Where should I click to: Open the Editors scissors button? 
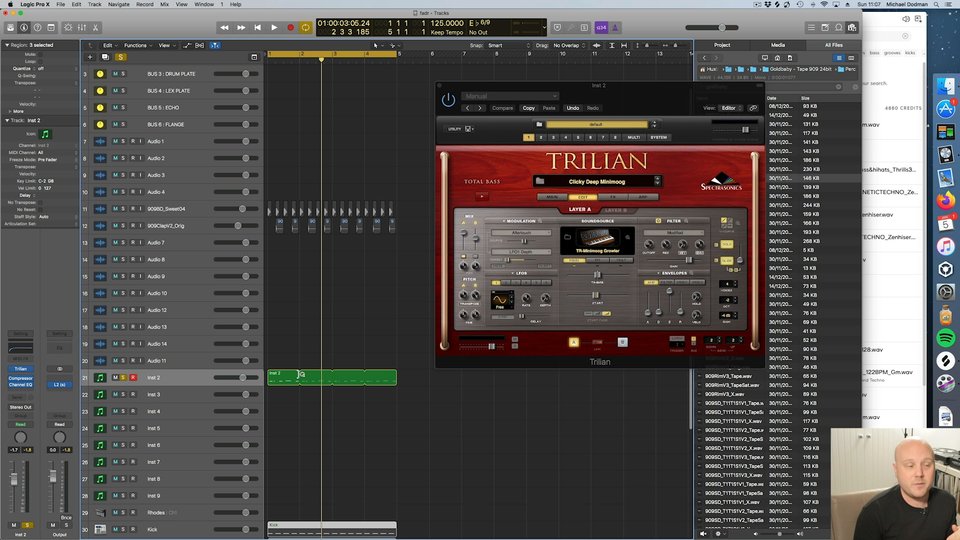tap(95, 28)
